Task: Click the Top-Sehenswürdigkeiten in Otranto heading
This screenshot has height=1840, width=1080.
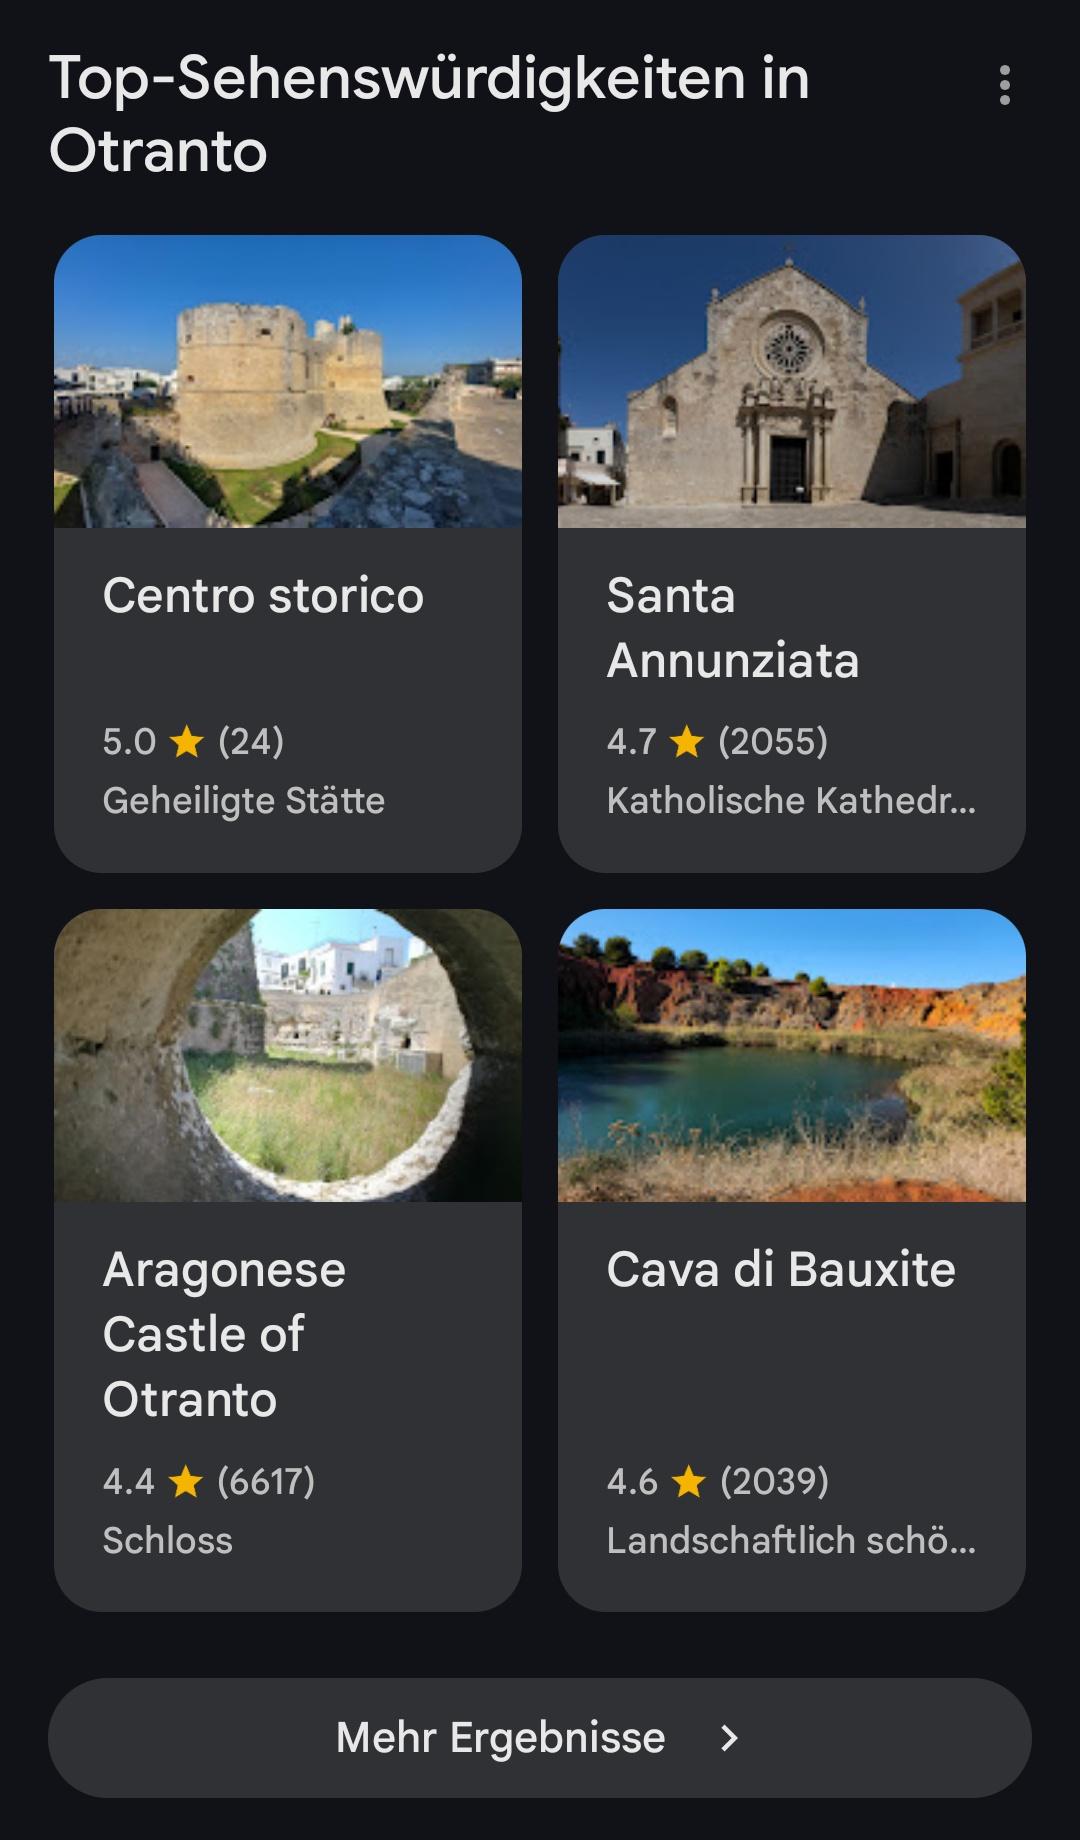Action: (x=428, y=114)
